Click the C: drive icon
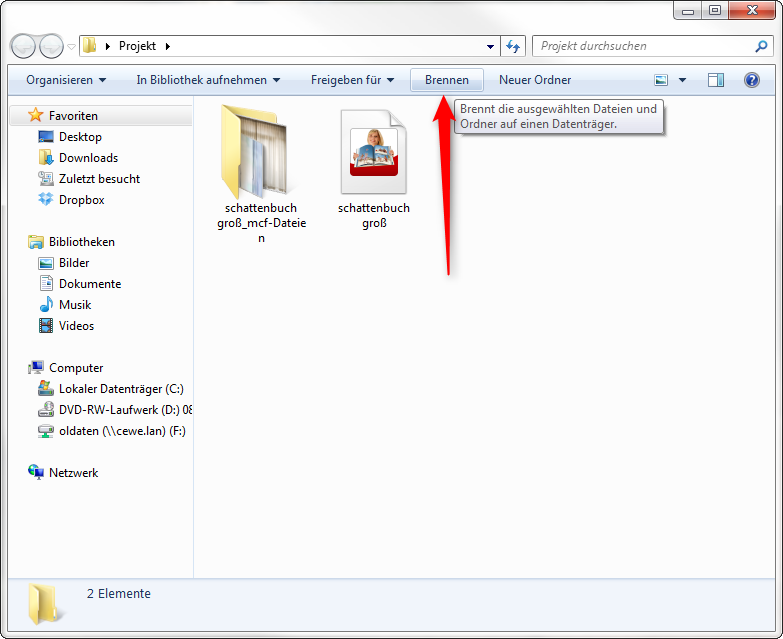 pyautogui.click(x=45, y=388)
